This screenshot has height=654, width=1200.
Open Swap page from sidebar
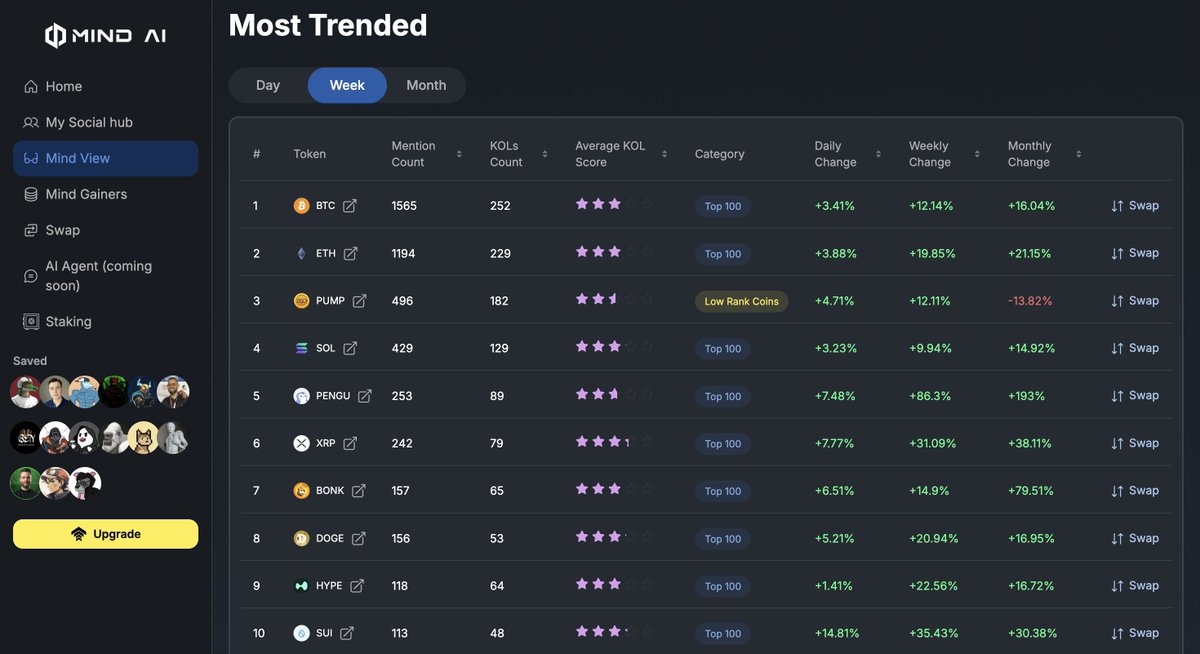(105, 231)
